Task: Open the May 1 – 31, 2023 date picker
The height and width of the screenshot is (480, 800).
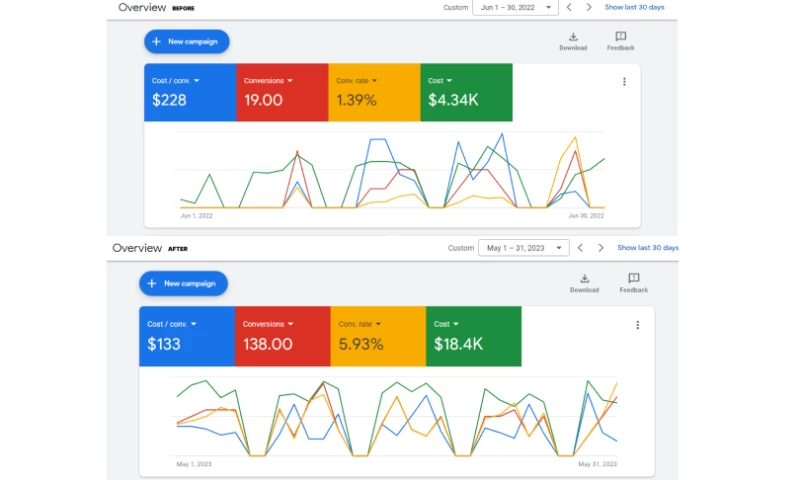Action: tap(524, 248)
